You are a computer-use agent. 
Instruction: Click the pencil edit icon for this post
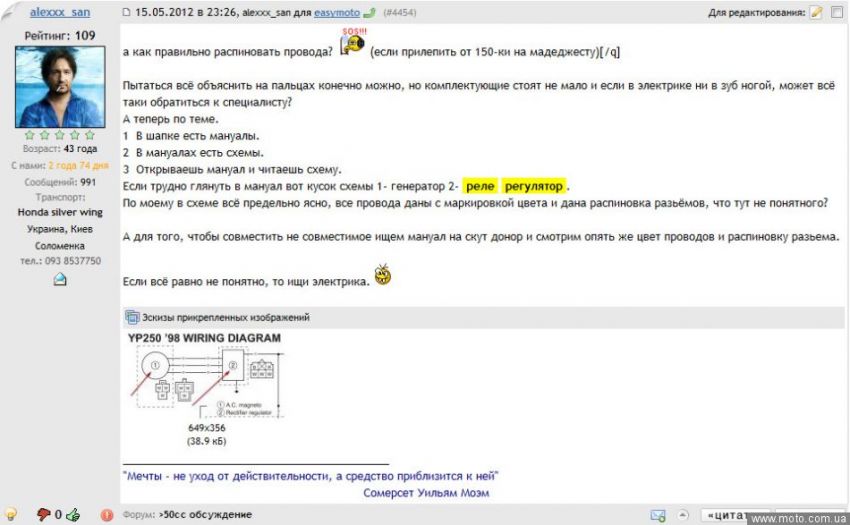click(x=816, y=12)
